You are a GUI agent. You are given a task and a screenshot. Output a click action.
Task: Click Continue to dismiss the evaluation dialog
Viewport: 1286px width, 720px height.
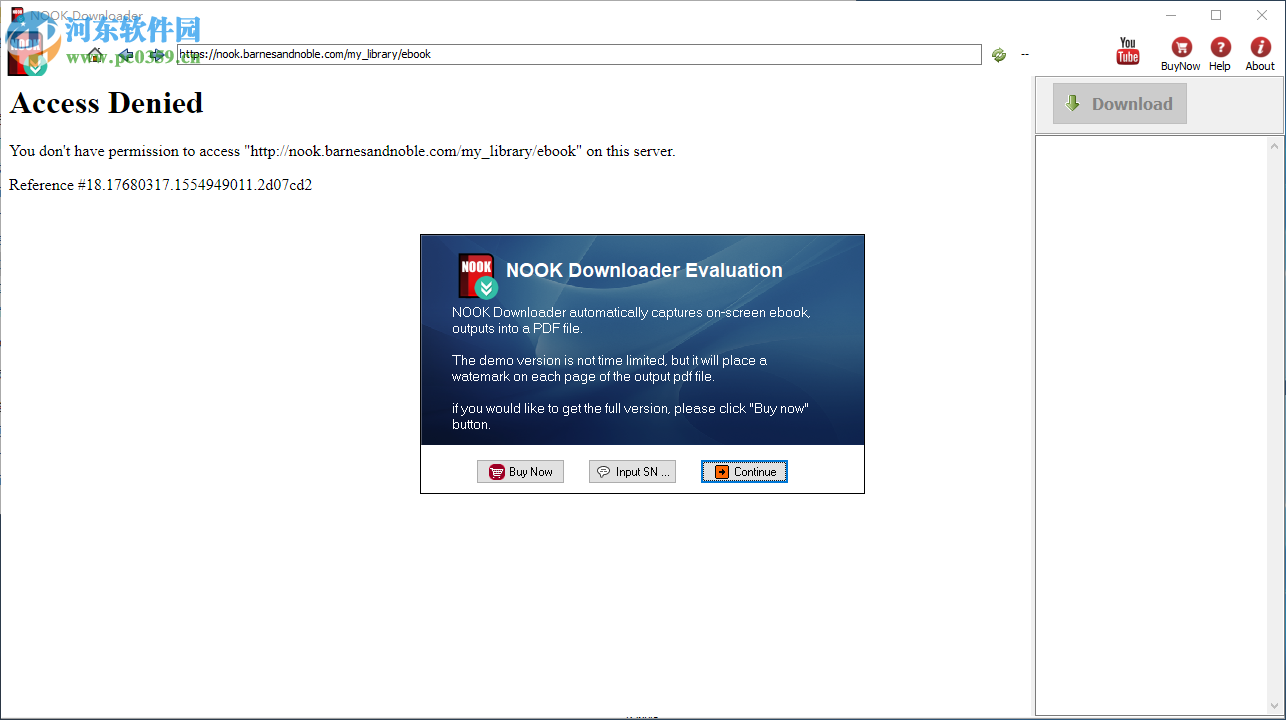(745, 472)
